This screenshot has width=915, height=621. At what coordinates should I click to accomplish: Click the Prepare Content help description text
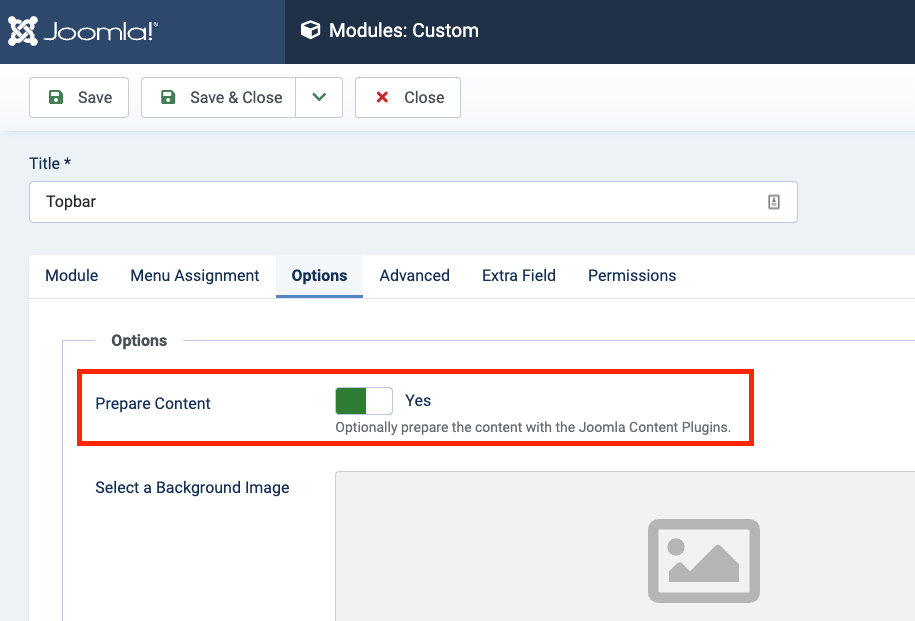533,427
